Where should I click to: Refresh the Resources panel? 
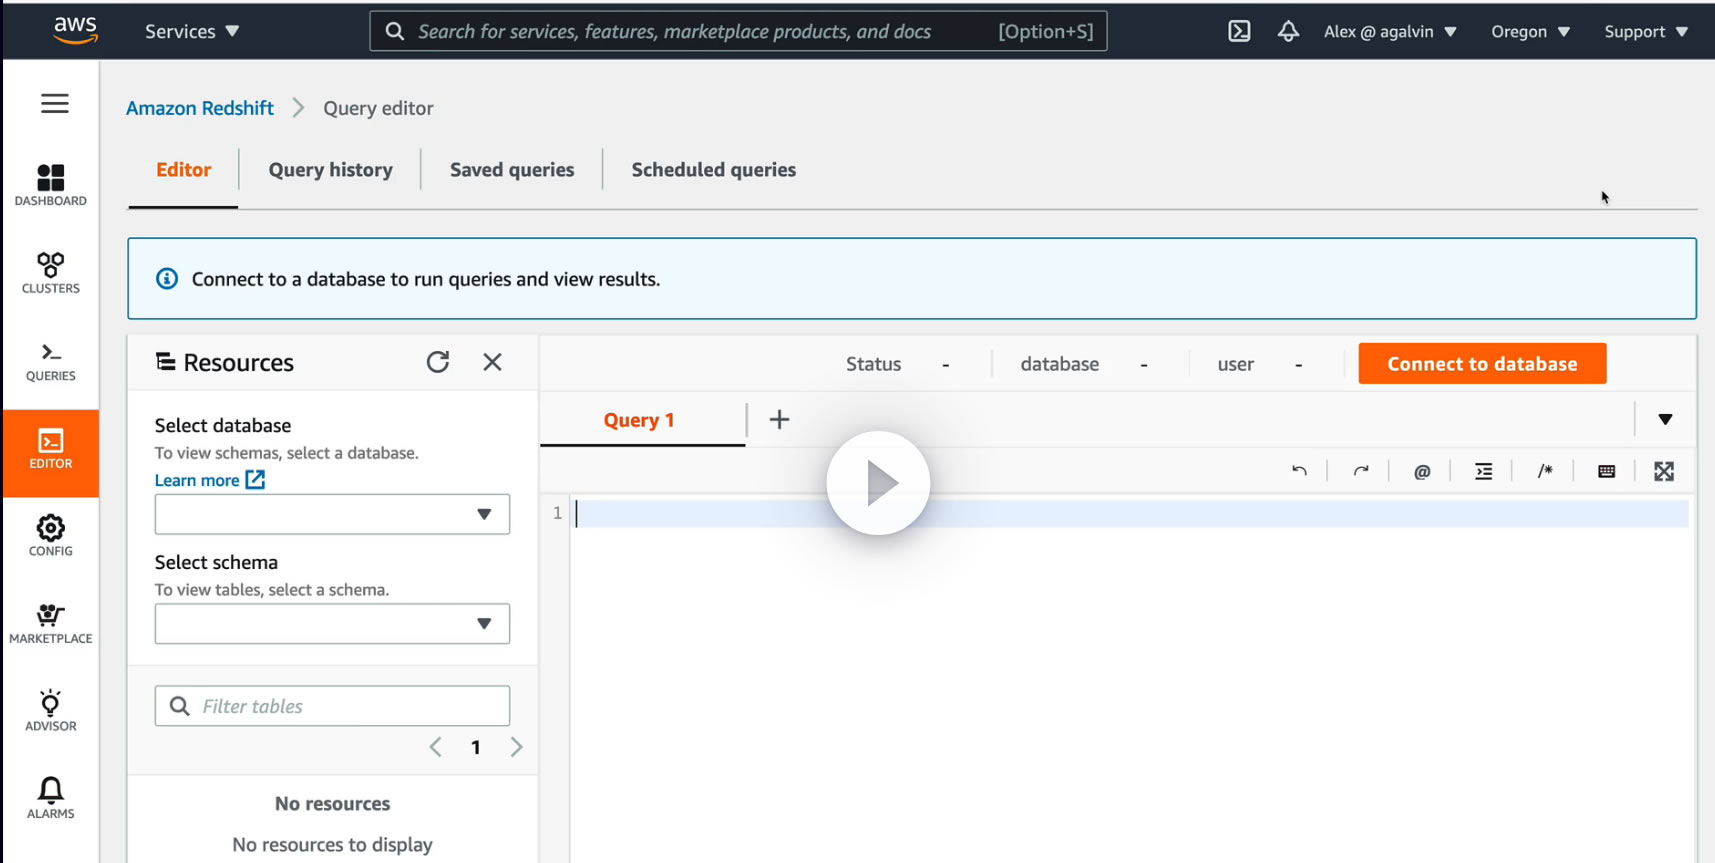(438, 362)
